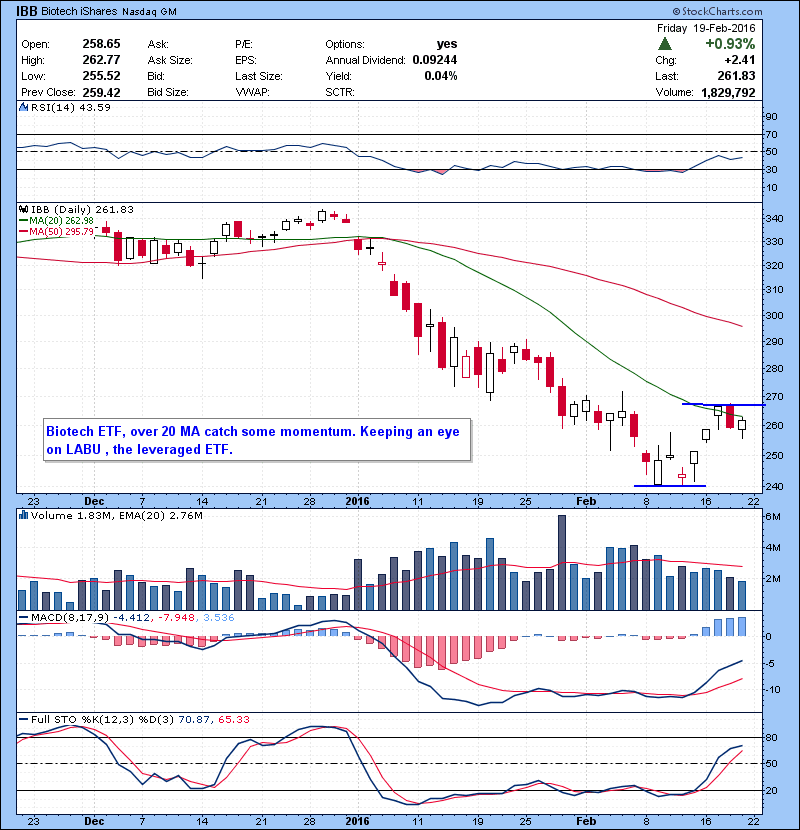Click the 300 price axis label
The width and height of the screenshot is (800, 830).
point(774,315)
